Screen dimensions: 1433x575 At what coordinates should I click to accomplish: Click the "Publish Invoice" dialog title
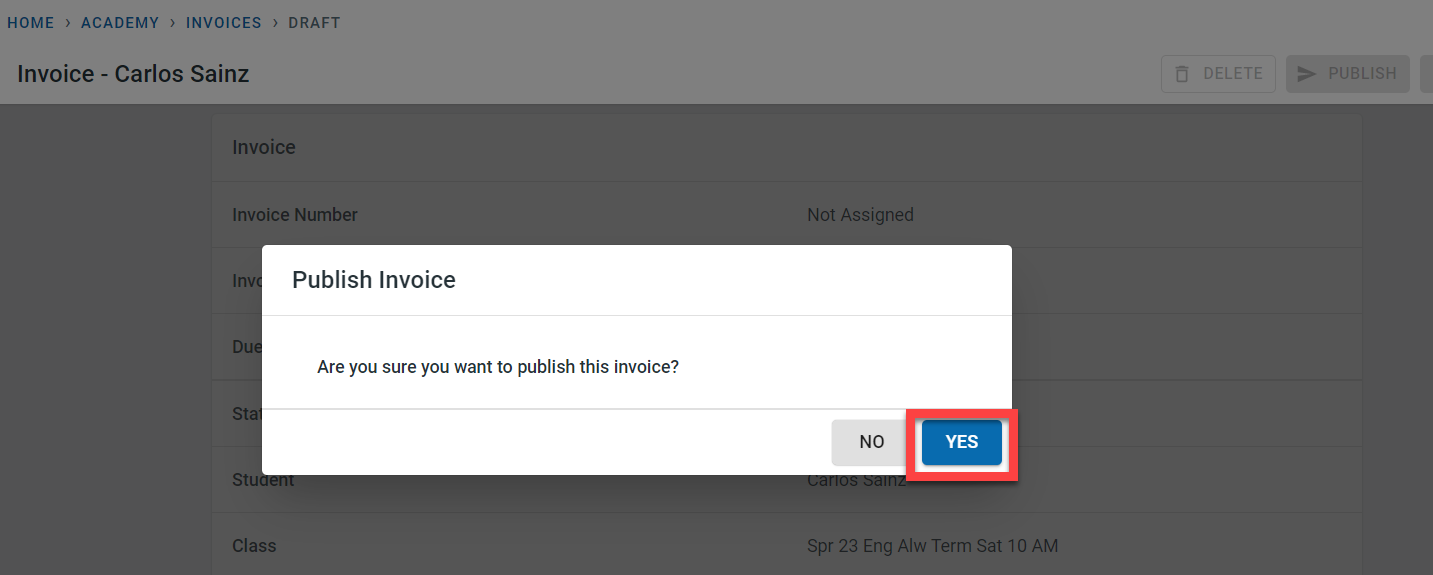(x=374, y=280)
